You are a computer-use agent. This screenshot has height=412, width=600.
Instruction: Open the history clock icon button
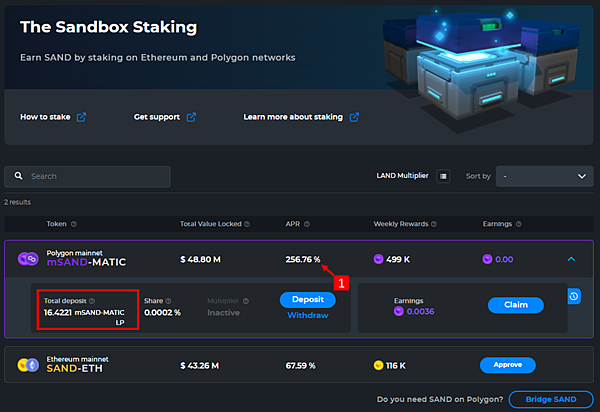pos(574,296)
